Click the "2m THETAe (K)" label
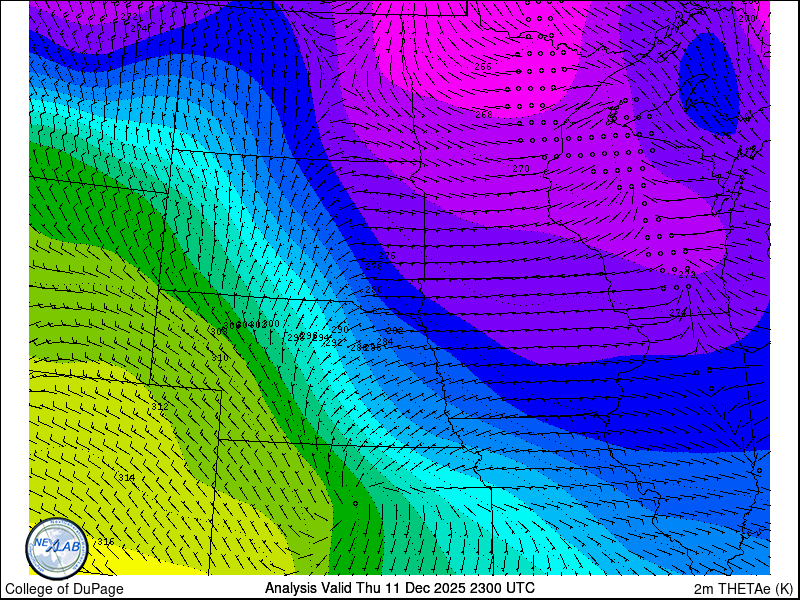This screenshot has height=600, width=800. (744, 588)
